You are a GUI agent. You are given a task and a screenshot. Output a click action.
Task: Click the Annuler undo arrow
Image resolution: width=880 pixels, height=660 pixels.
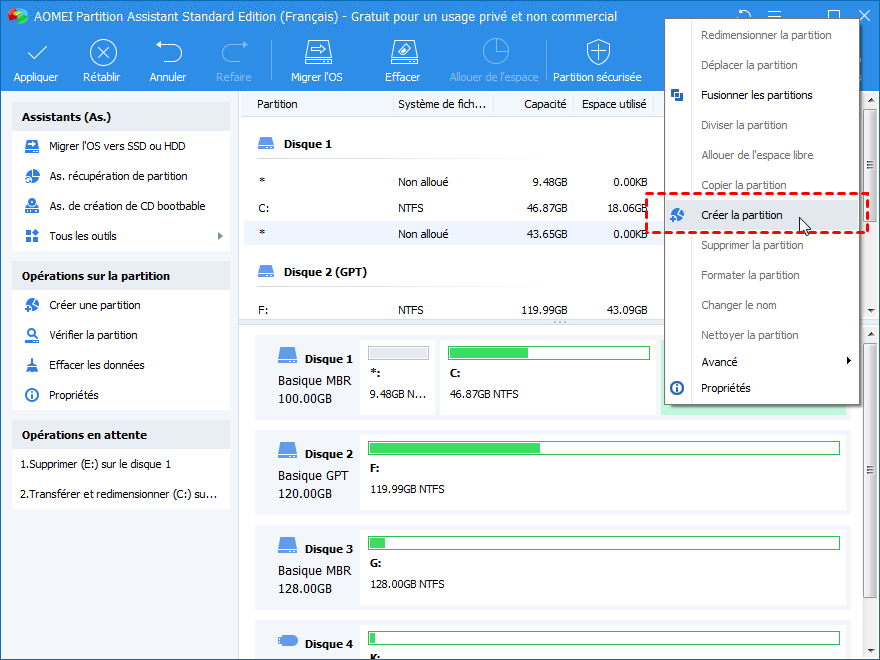pos(168,53)
